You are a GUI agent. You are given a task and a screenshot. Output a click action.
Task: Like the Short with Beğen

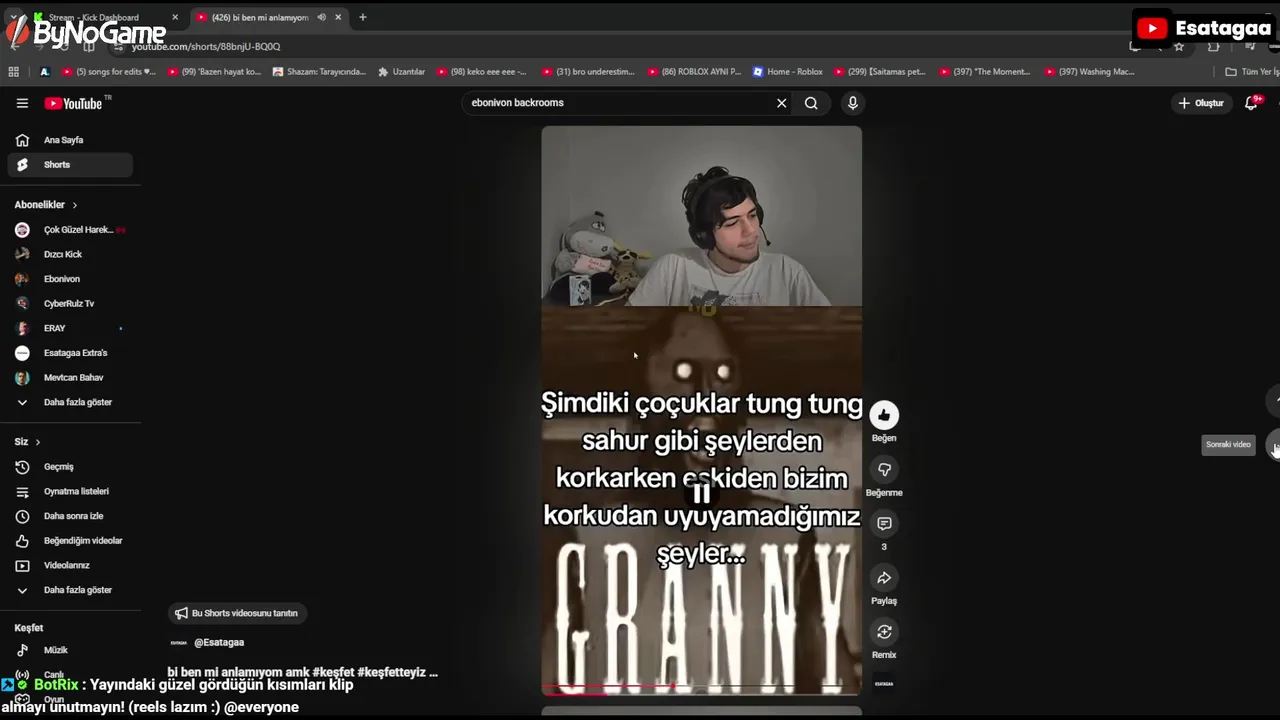pos(884,415)
